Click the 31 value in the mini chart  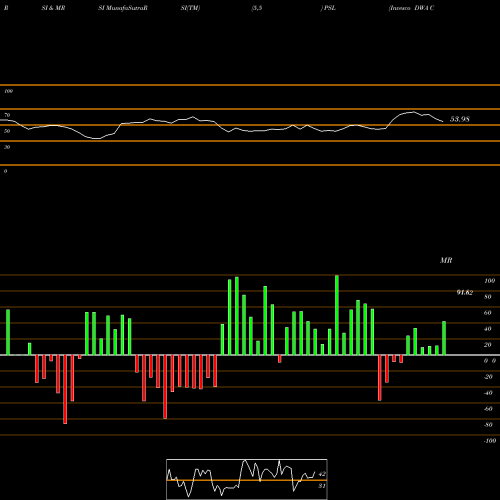[x=322, y=486]
